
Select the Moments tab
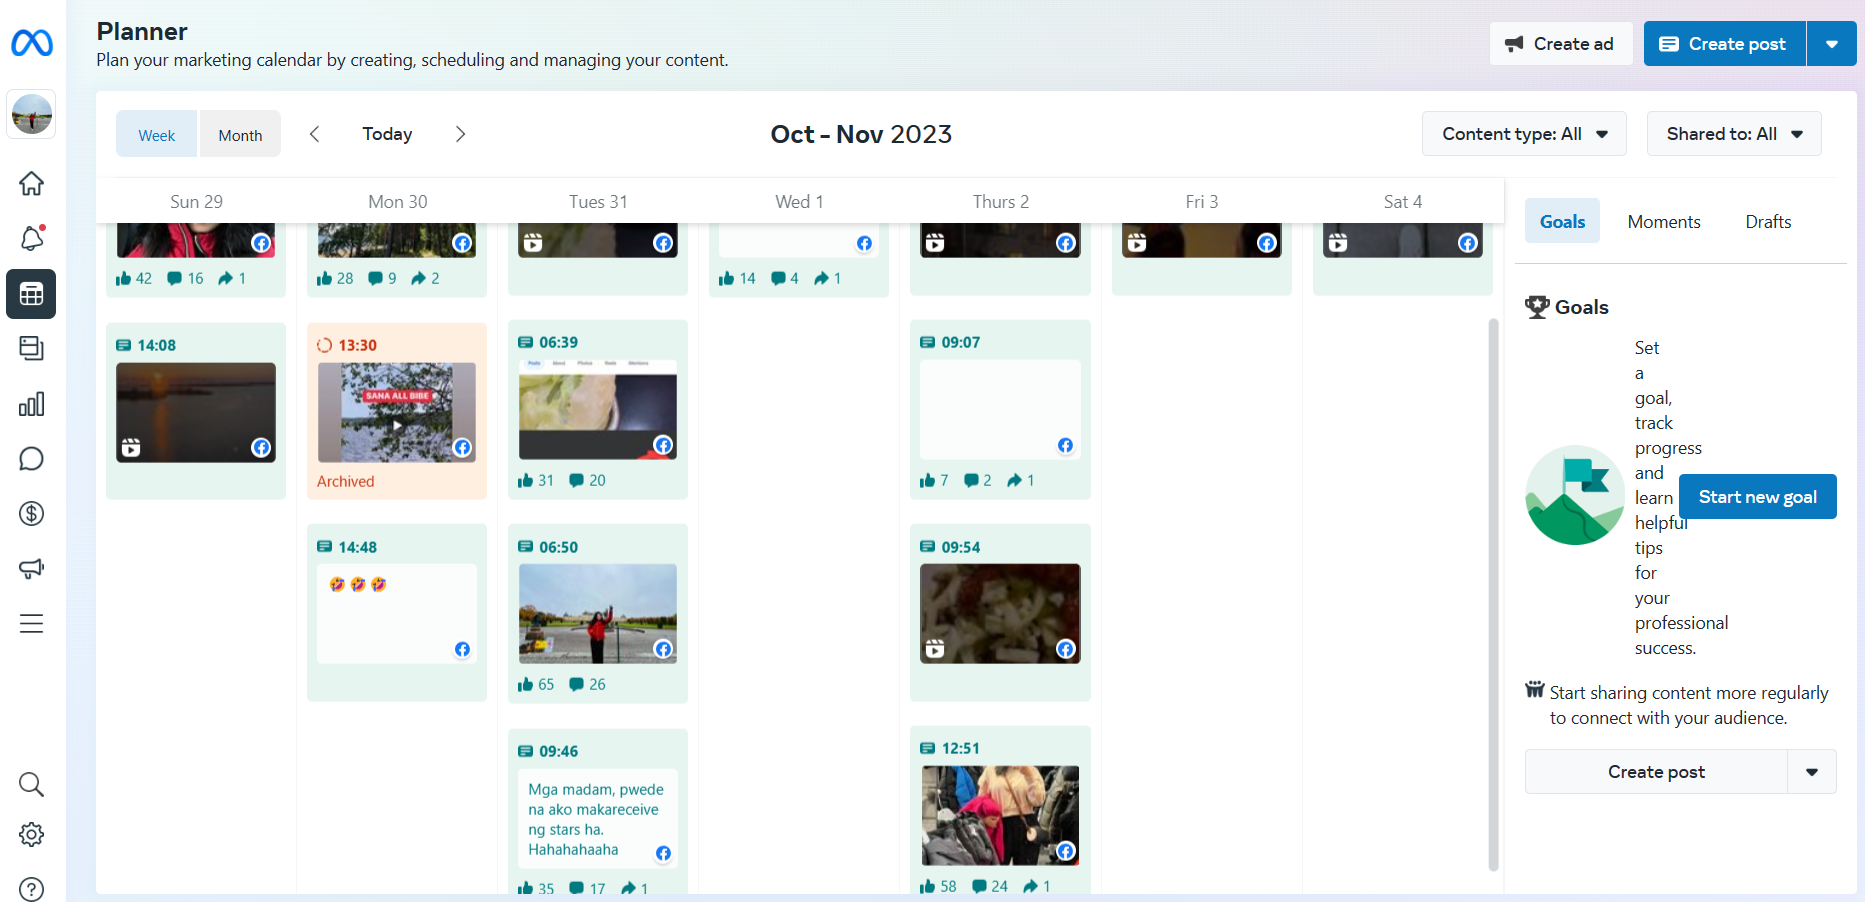pos(1664,222)
